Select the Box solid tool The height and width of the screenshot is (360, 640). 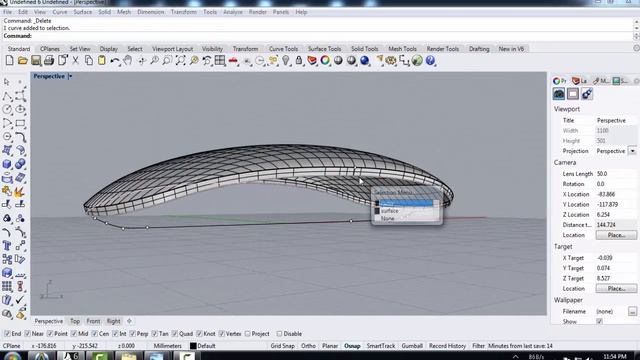tap(7, 164)
